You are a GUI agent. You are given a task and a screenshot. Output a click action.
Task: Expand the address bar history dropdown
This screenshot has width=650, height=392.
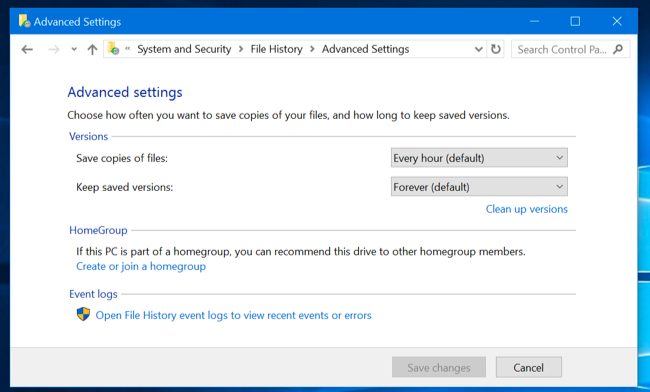(478, 49)
